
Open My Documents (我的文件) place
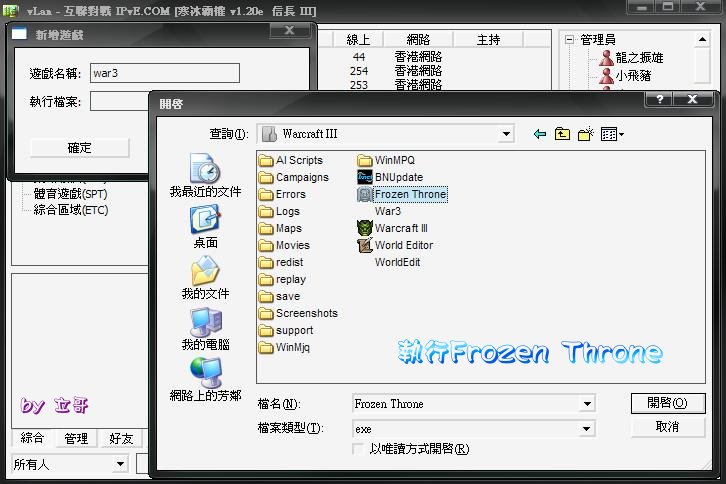205,278
